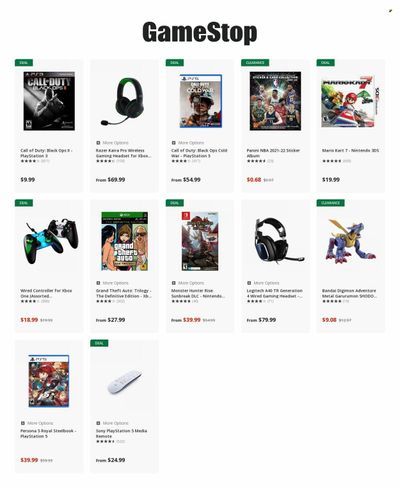Image resolution: width=400 pixels, height=488 pixels.
Task: Click star rating for Sony PS5 Media Remote
Action: tap(105, 441)
